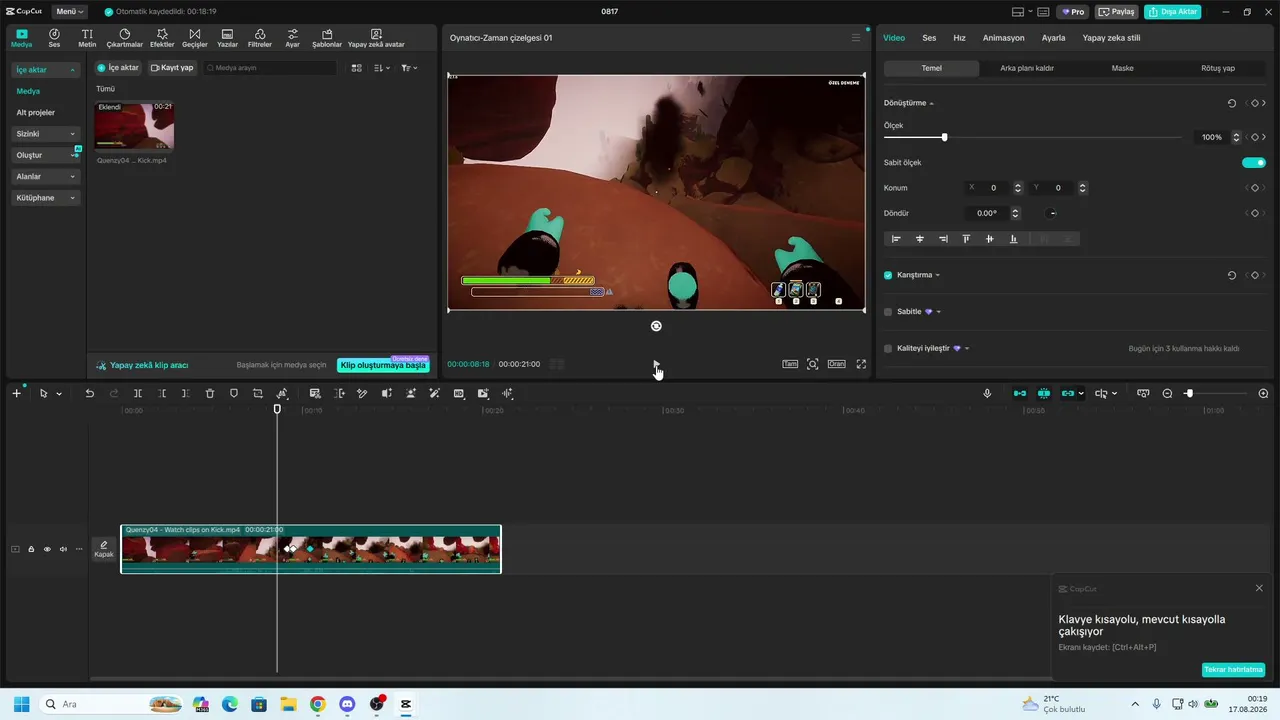Click the Pro upgrade button
1280x720 pixels.
[x=1074, y=12]
